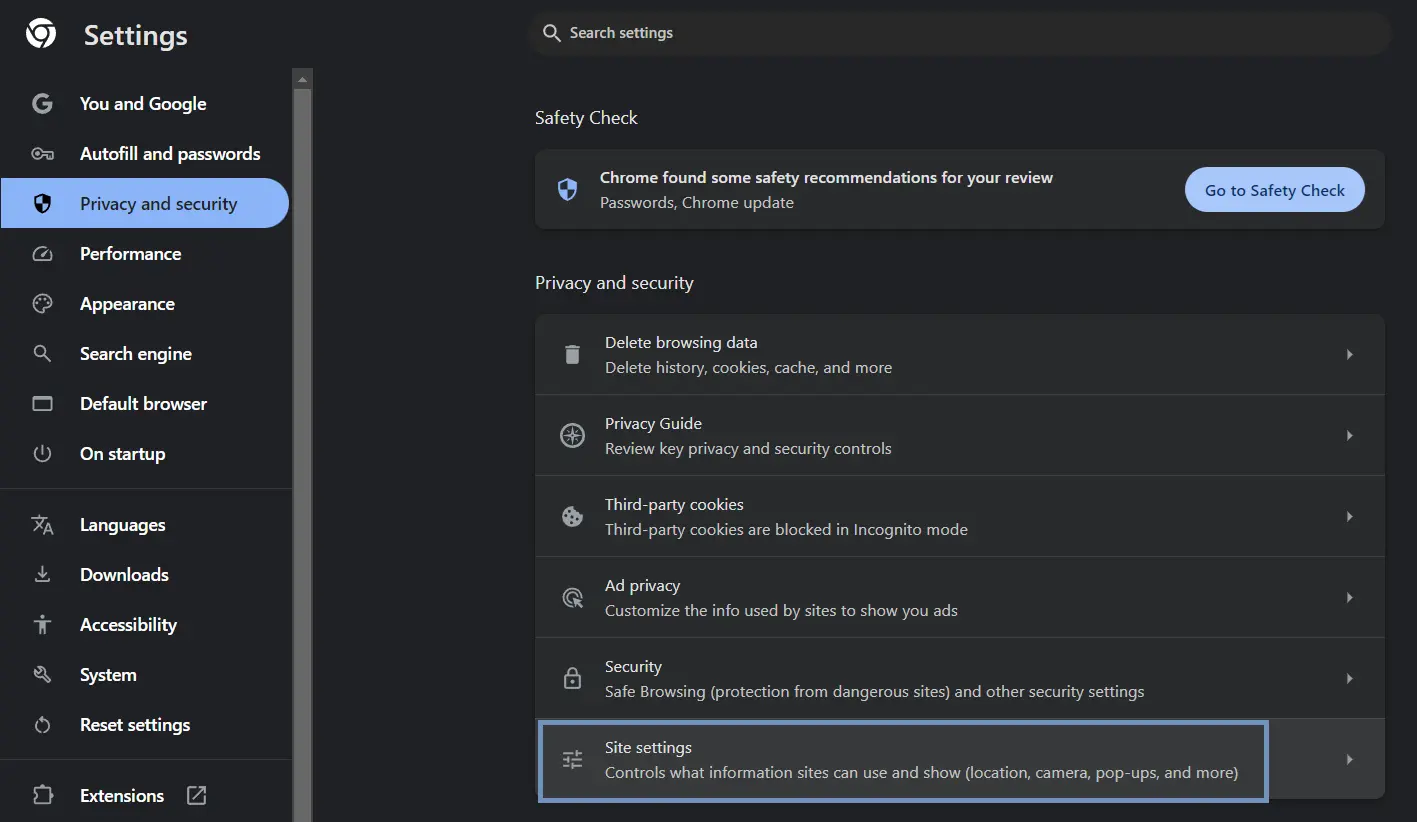
Task: Click the Chrome logo icon beside Settings
Action: (x=41, y=35)
